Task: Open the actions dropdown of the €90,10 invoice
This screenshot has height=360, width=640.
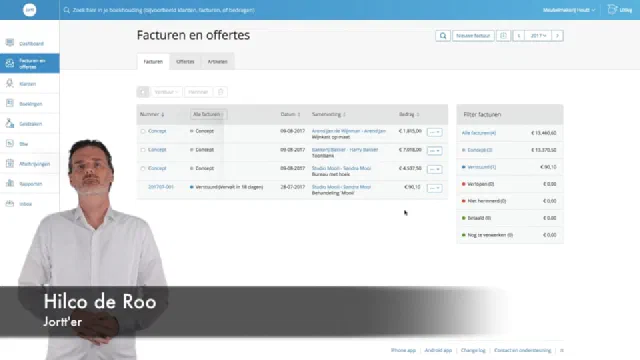Action: (x=435, y=188)
